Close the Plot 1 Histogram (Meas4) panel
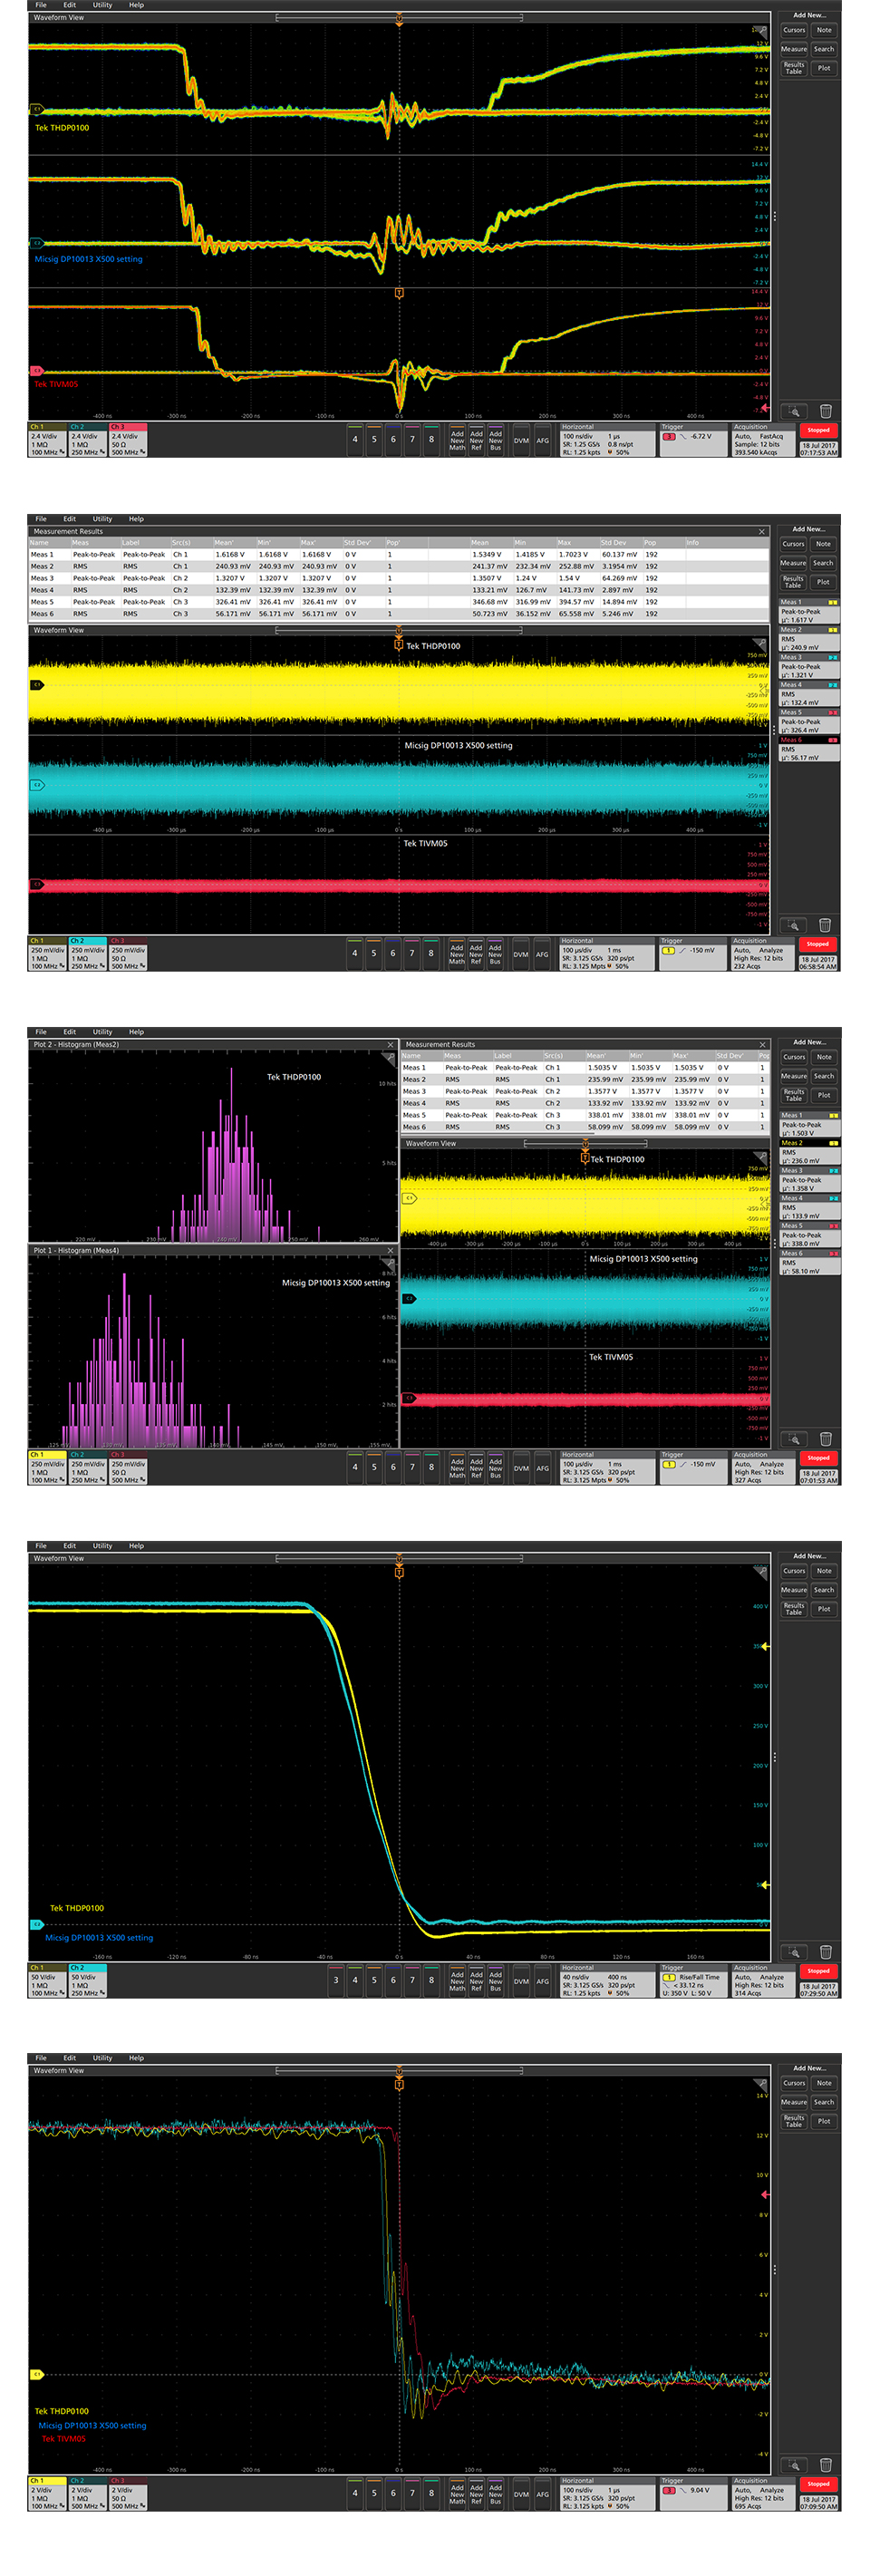 (391, 1250)
